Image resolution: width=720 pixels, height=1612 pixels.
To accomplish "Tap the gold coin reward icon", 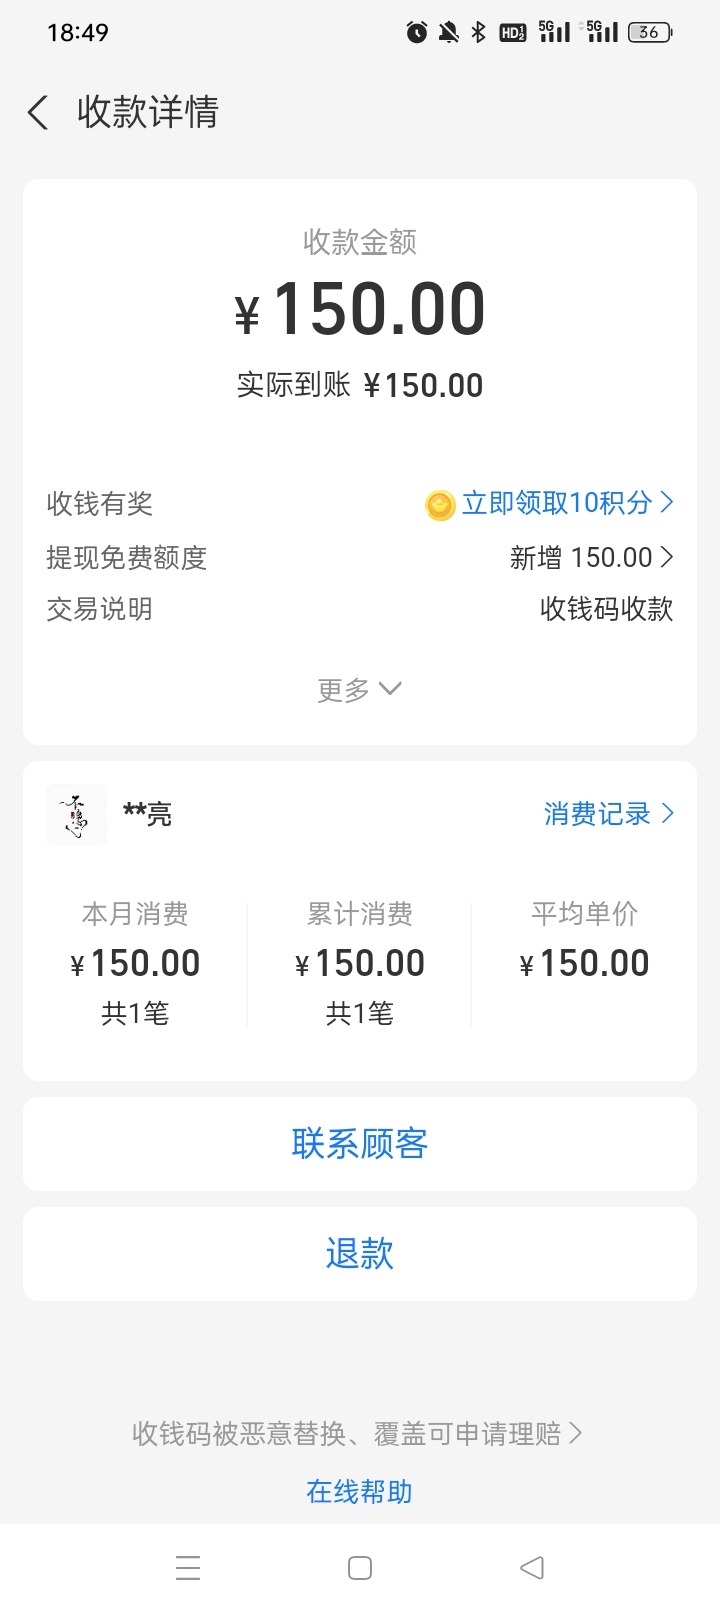I will point(440,505).
